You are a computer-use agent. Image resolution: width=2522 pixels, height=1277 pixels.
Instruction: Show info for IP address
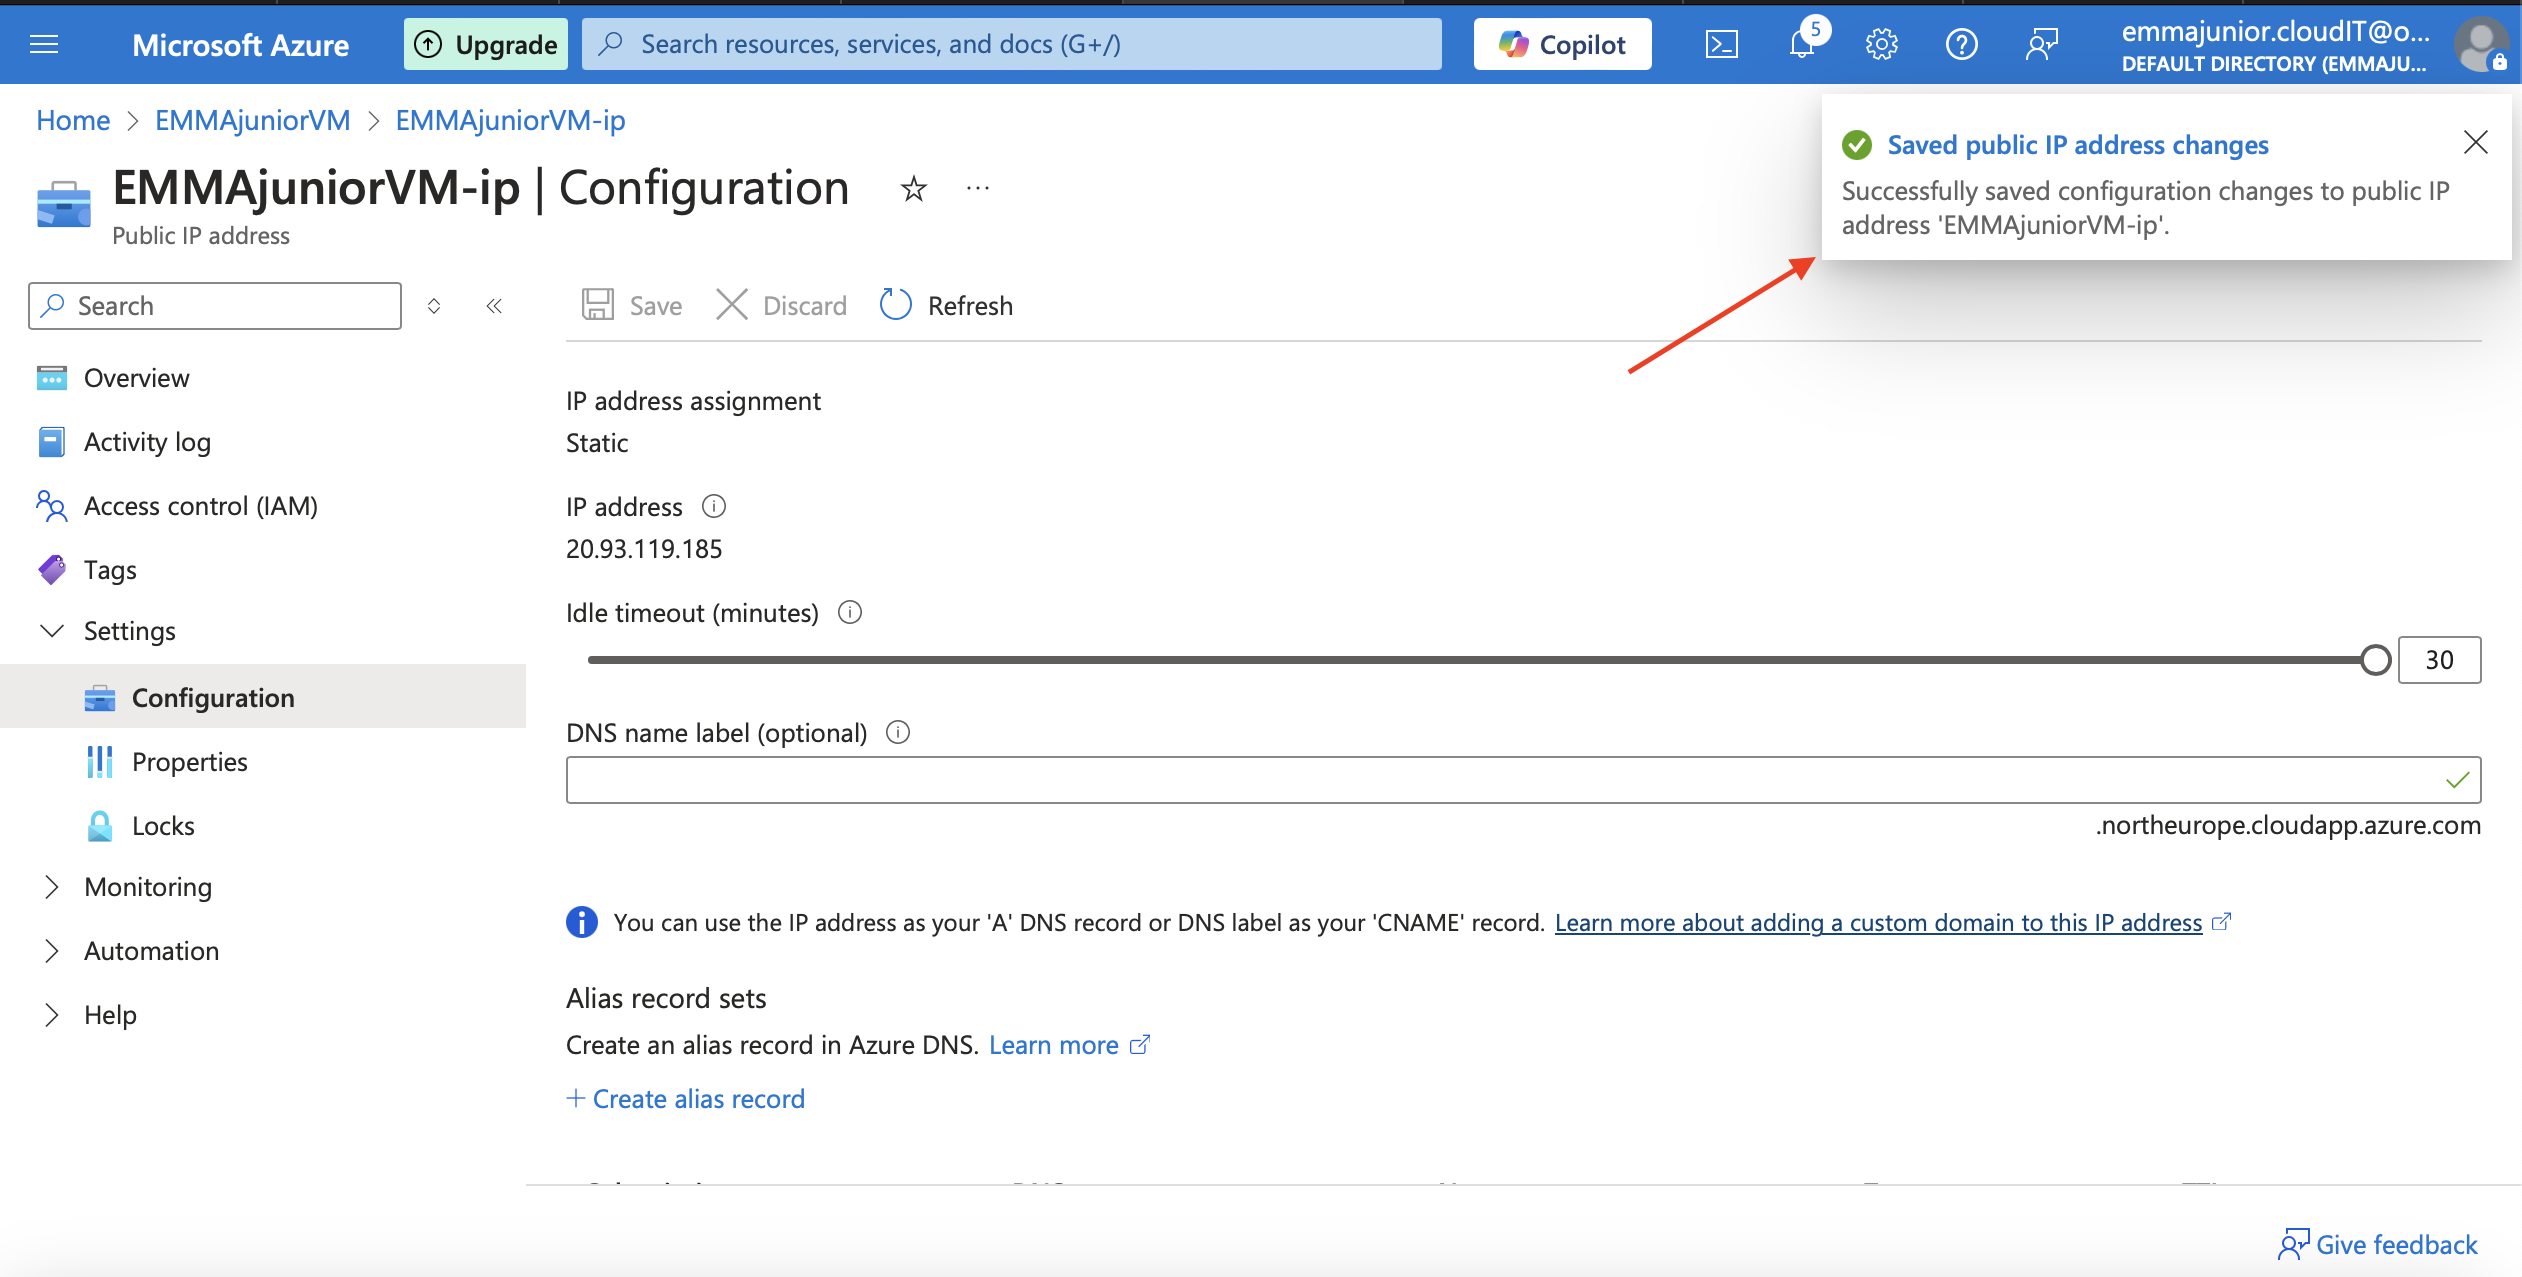click(714, 507)
